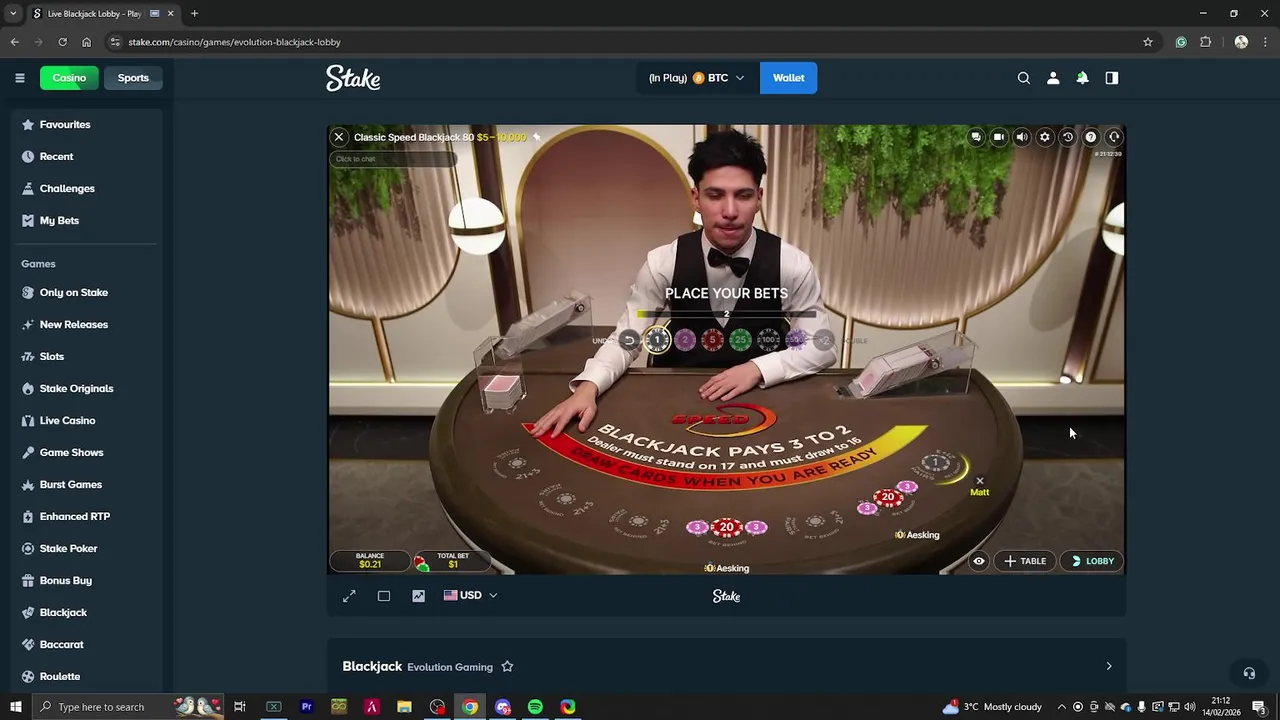Open Burst Games category
Image resolution: width=1280 pixels, height=720 pixels.
pyautogui.click(x=88, y=485)
